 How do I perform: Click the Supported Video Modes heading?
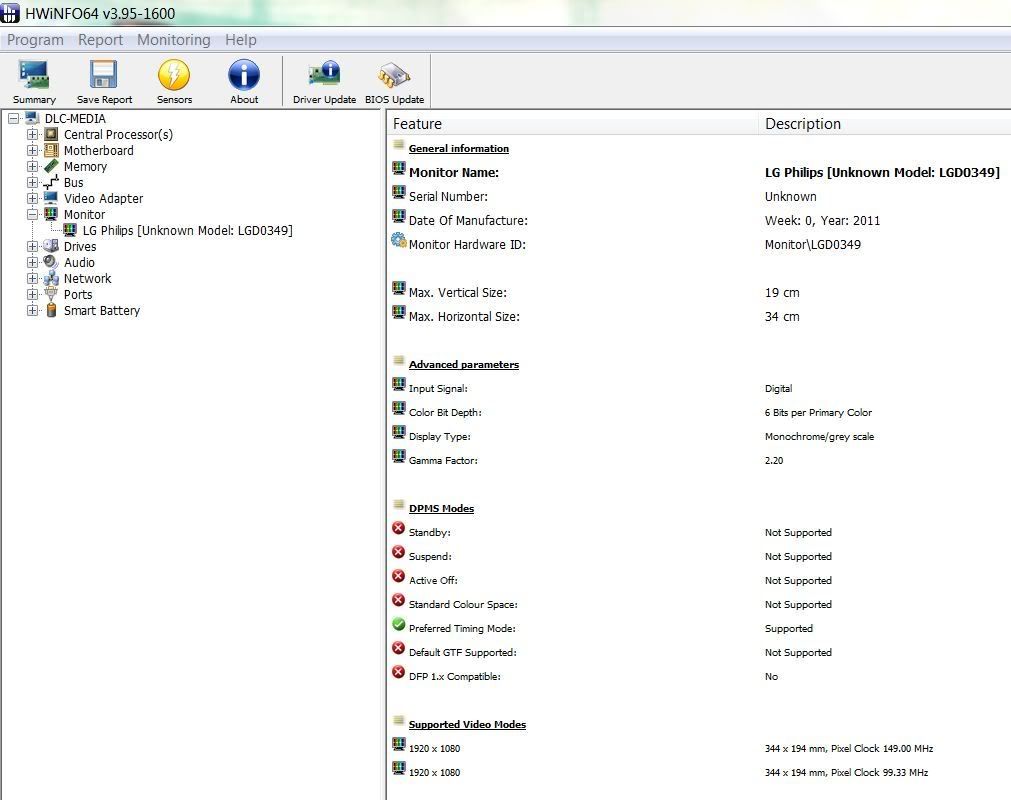click(x=467, y=724)
